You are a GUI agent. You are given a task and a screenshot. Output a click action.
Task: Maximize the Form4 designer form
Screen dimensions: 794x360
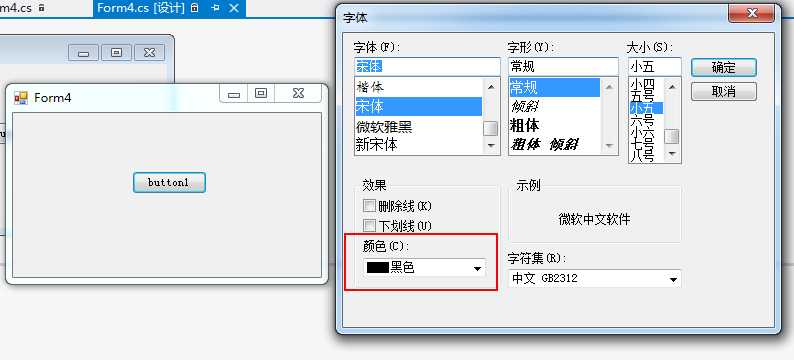tap(261, 94)
